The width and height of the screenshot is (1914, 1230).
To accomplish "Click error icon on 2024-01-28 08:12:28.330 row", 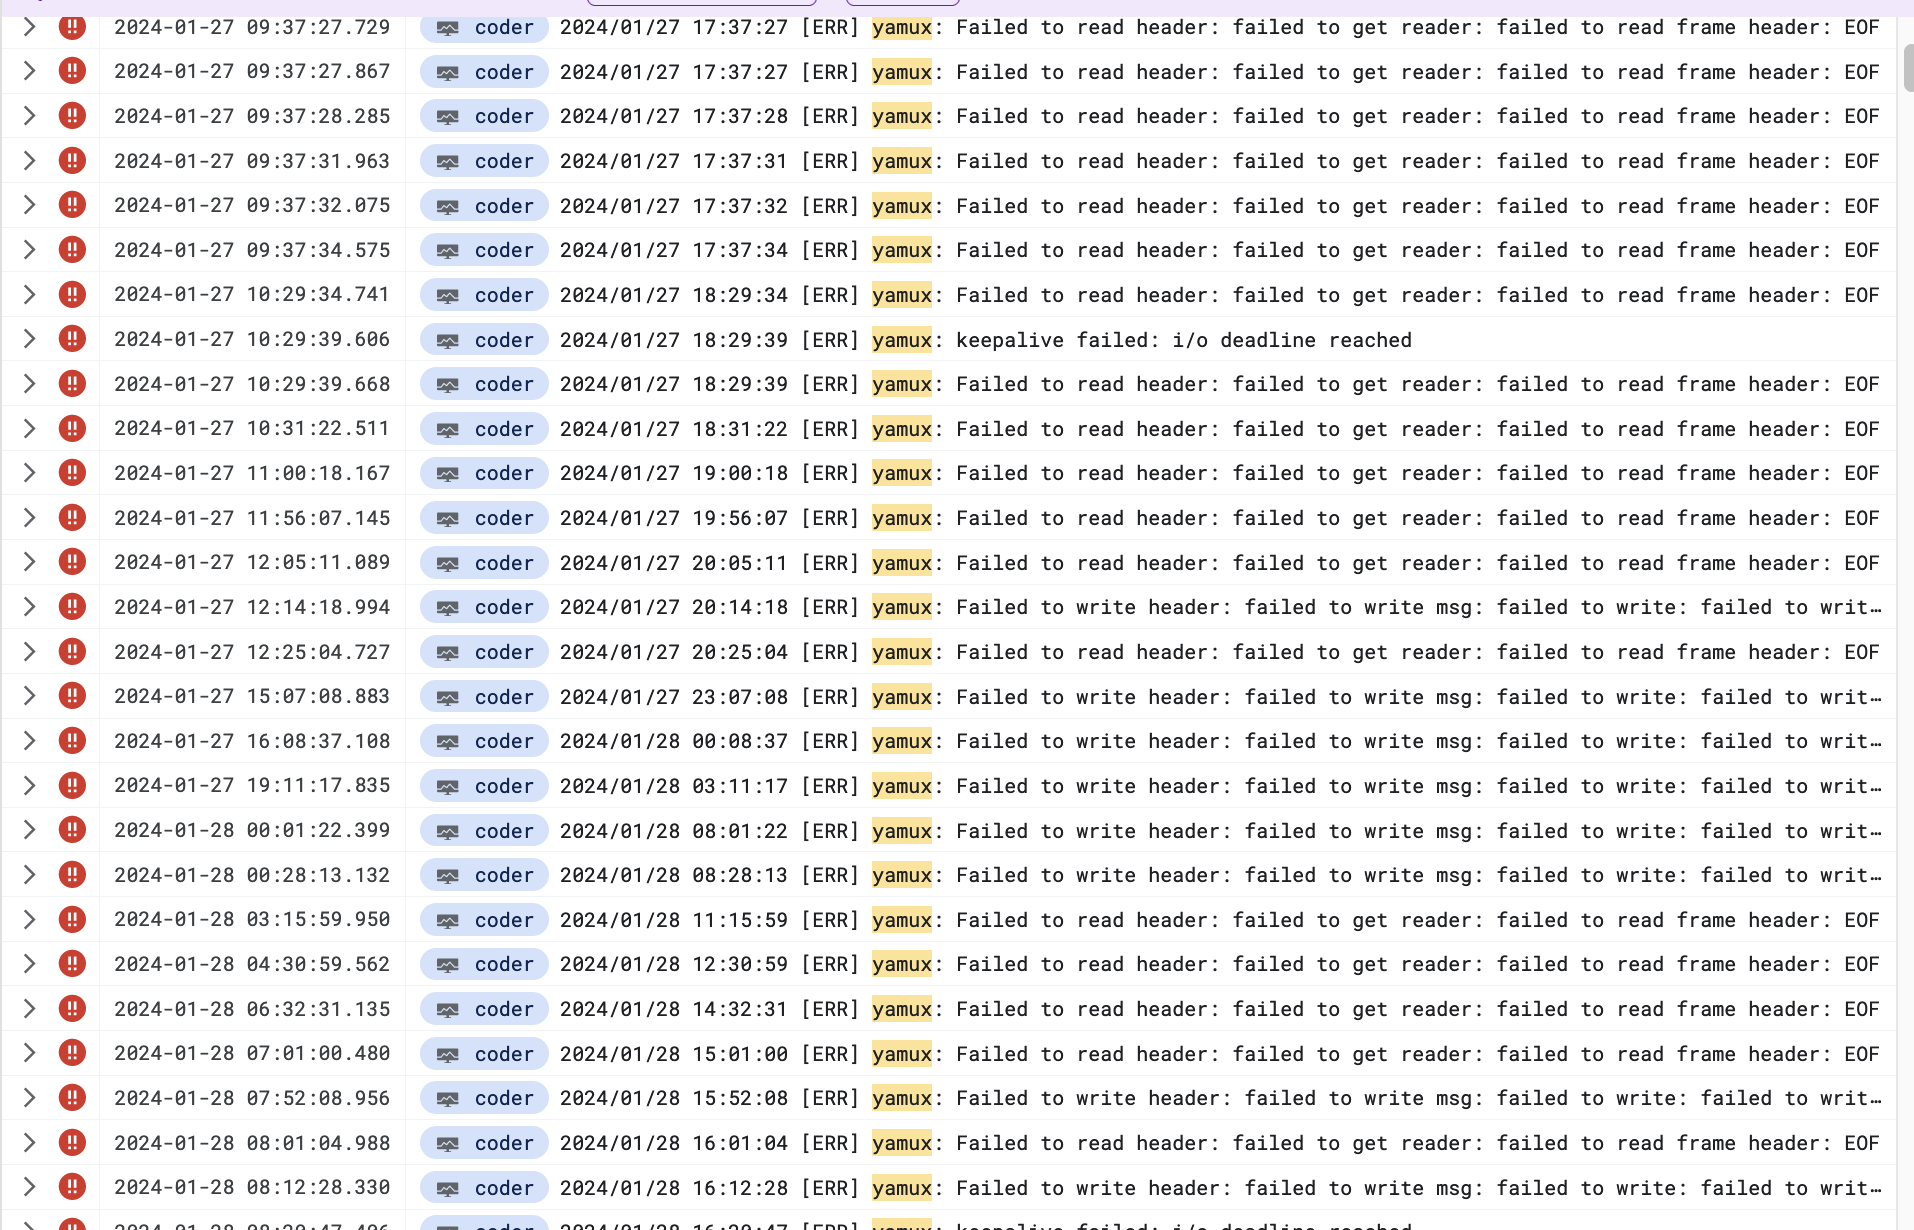I will click(72, 1187).
